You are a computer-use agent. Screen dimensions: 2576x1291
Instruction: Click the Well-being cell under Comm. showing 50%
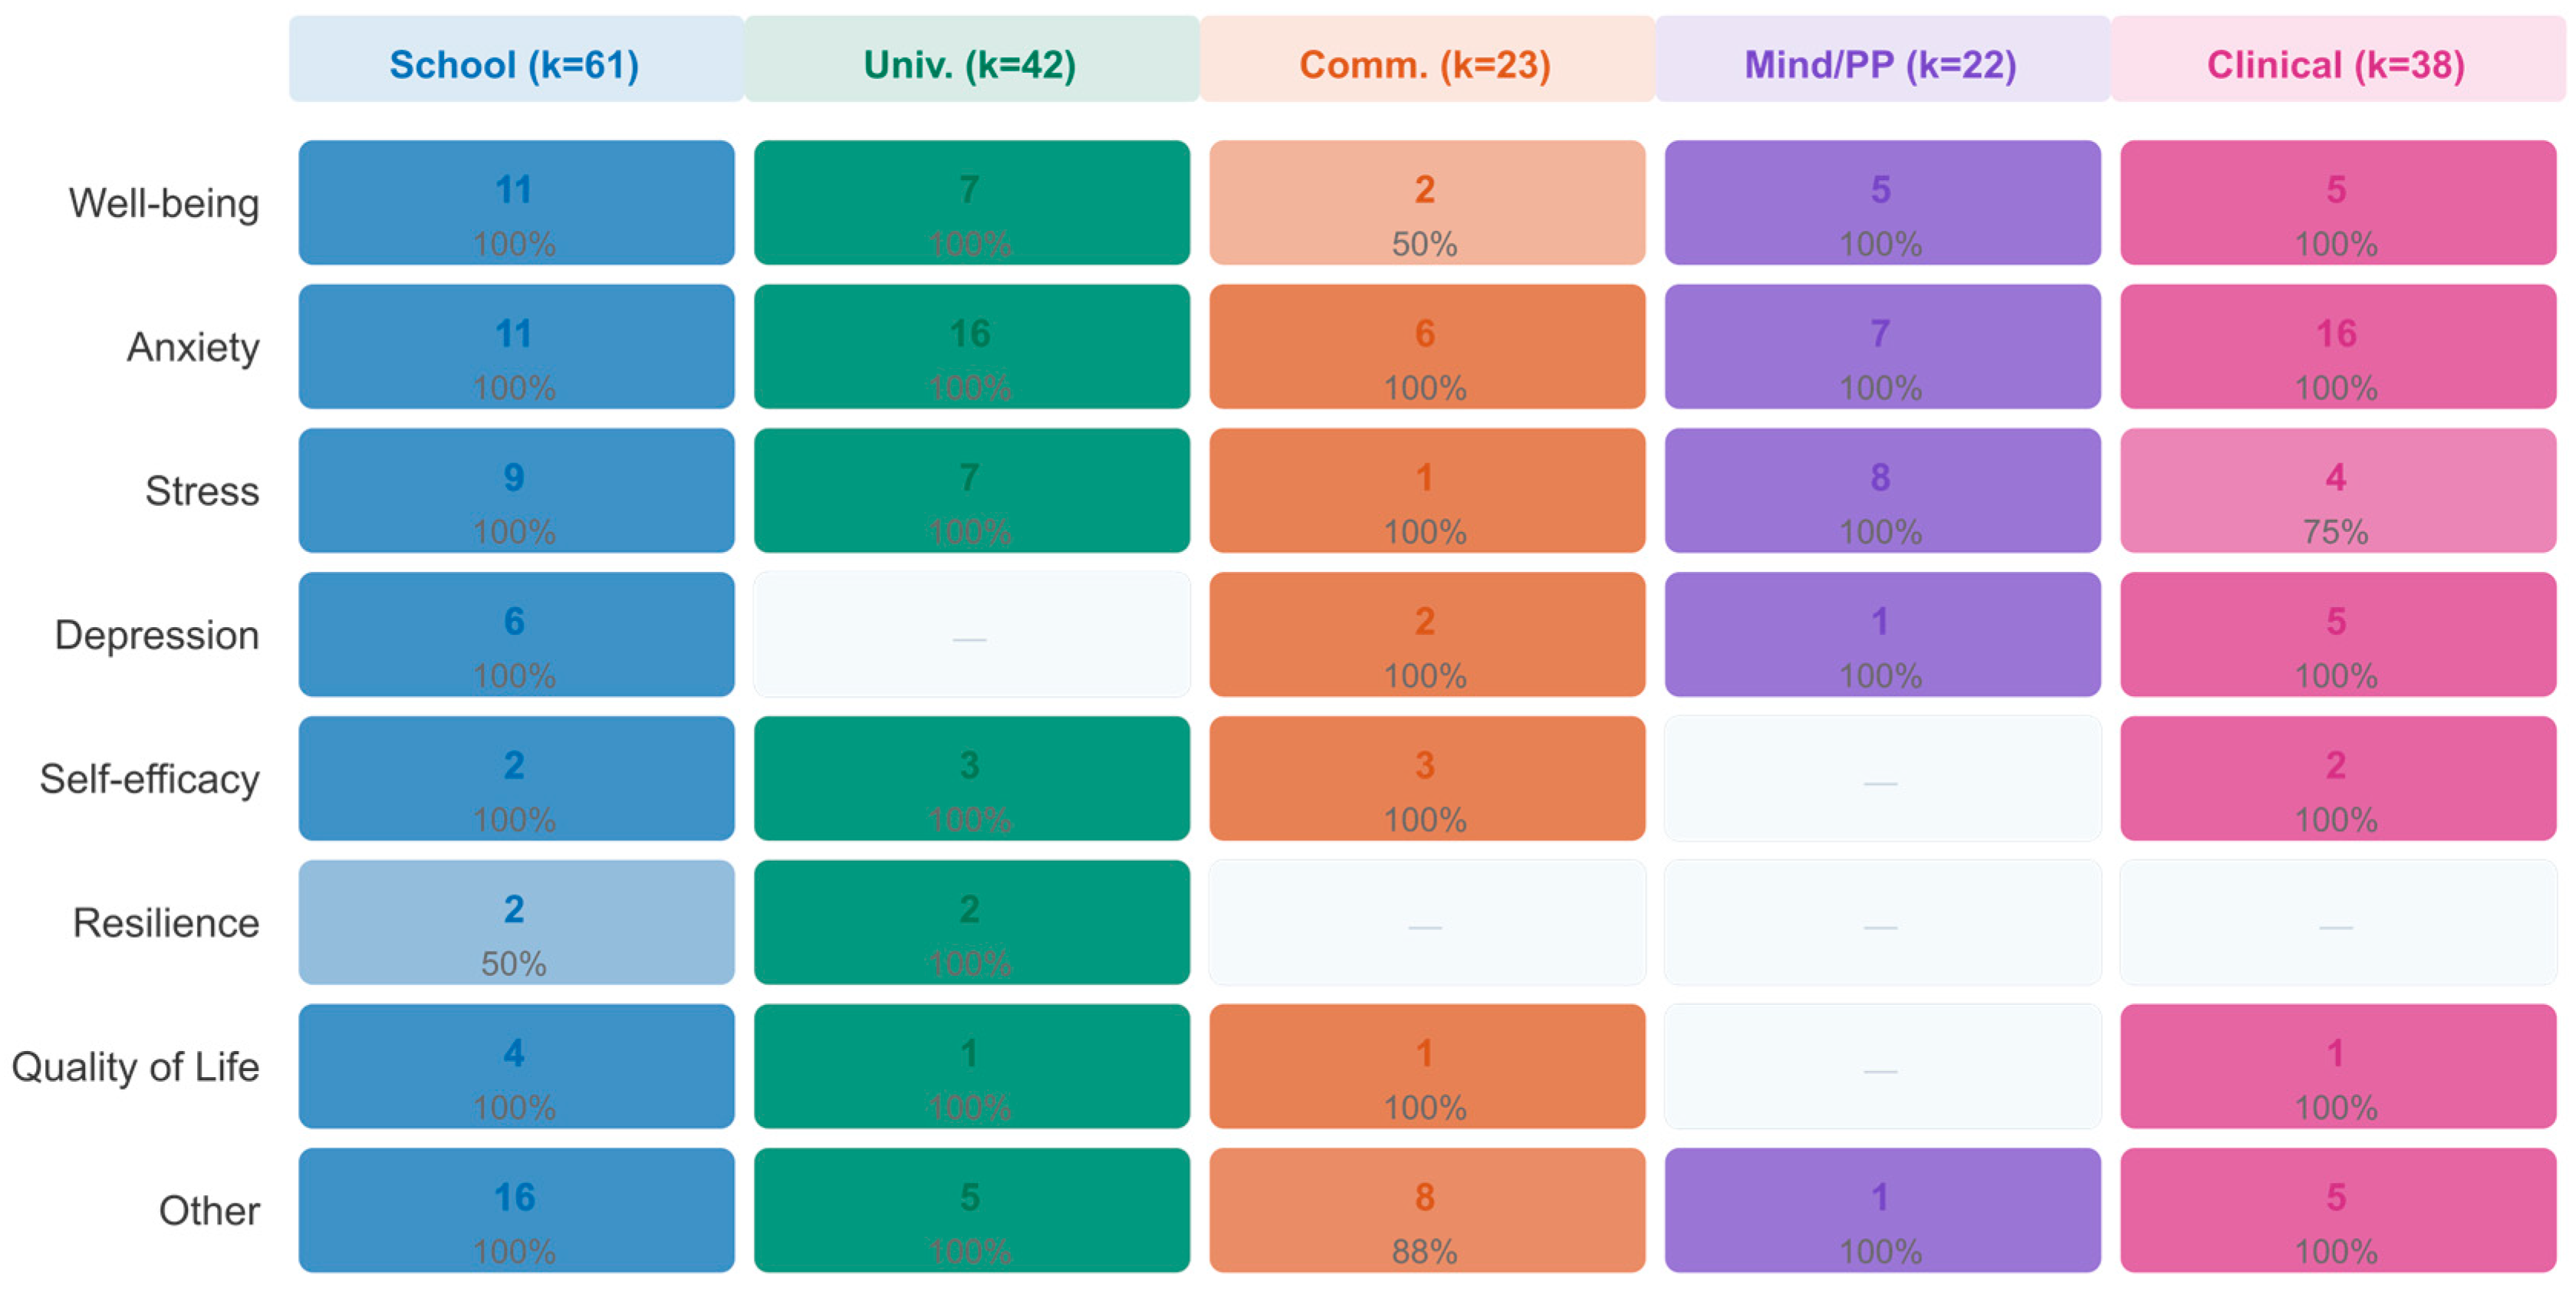pos(1426,204)
